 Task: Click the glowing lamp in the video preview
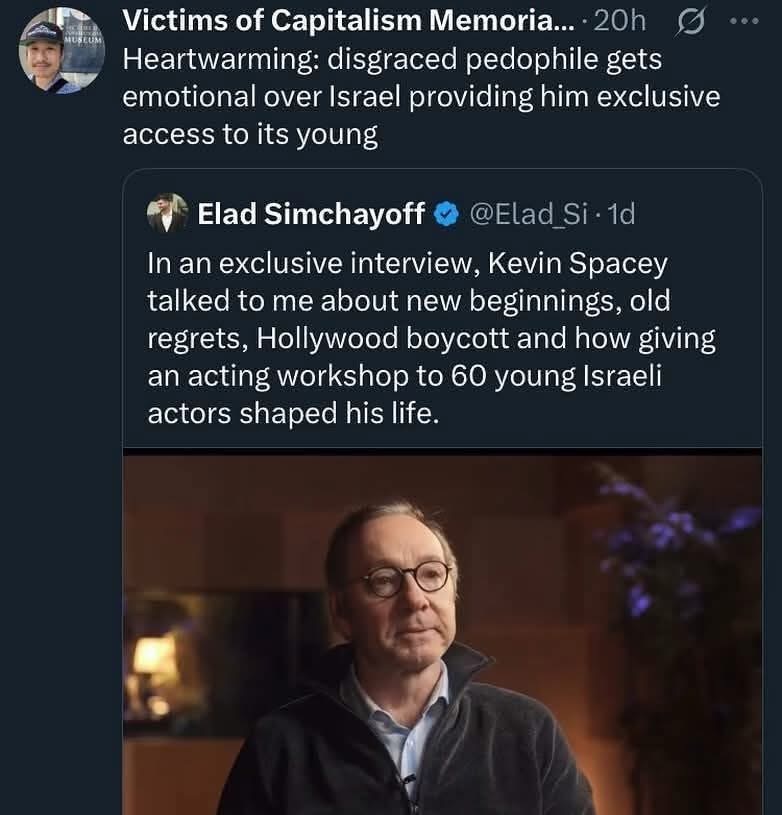tap(153, 660)
